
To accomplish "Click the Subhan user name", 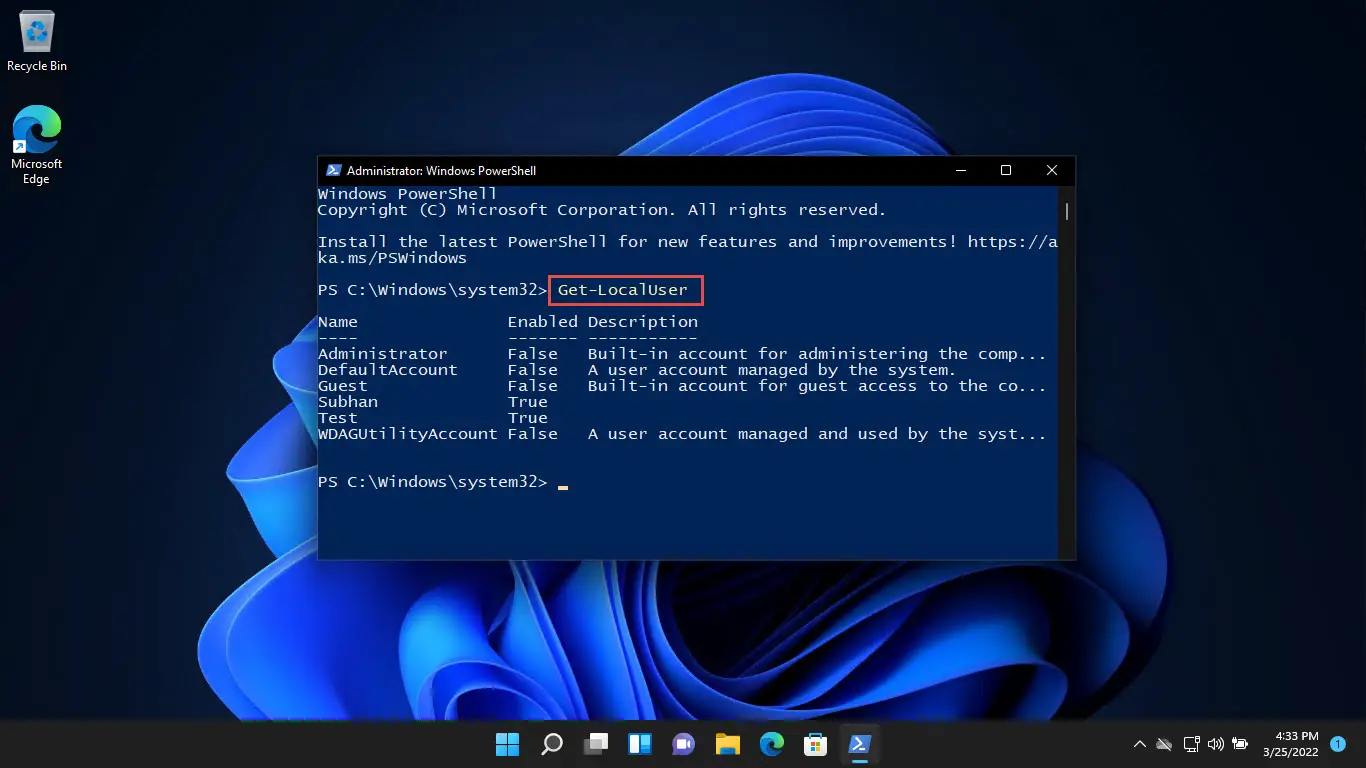I will 348,402.
